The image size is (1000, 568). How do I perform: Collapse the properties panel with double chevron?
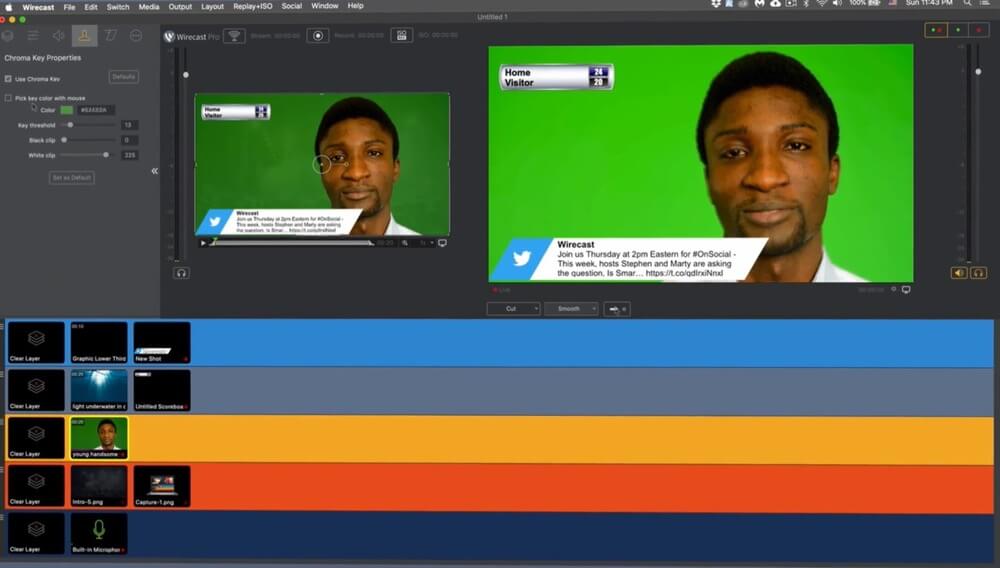(x=154, y=171)
